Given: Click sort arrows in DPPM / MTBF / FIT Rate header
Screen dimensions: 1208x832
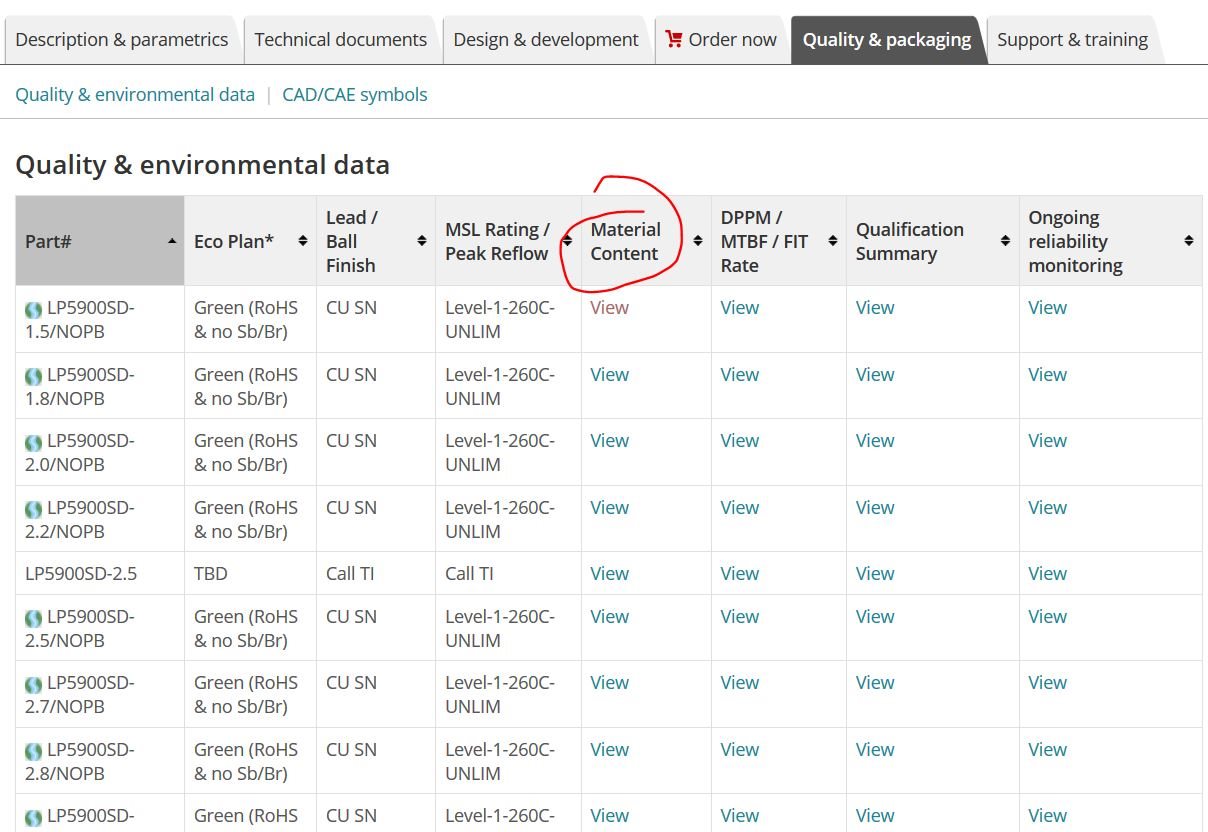Looking at the screenshot, I should pyautogui.click(x=832, y=241).
